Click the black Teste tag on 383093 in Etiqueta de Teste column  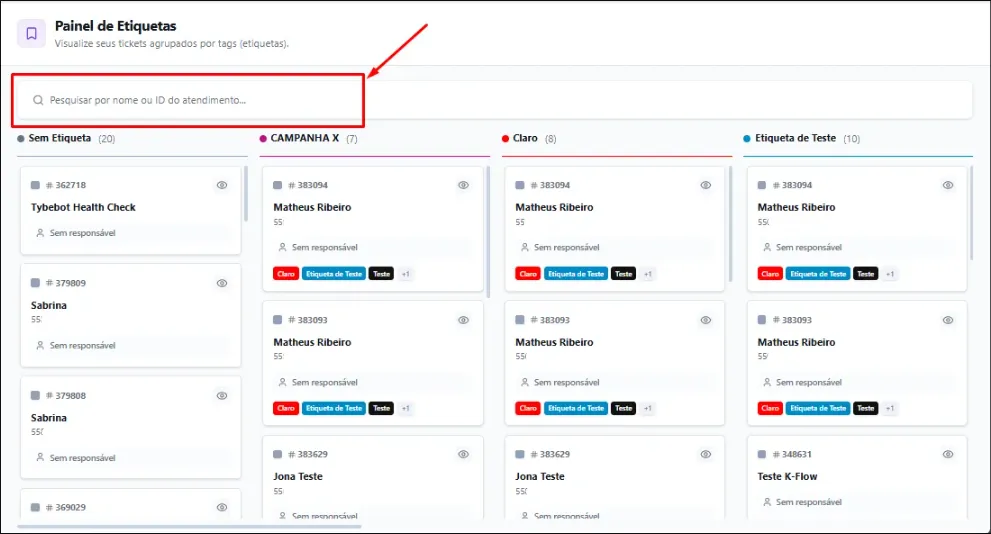[866, 408]
